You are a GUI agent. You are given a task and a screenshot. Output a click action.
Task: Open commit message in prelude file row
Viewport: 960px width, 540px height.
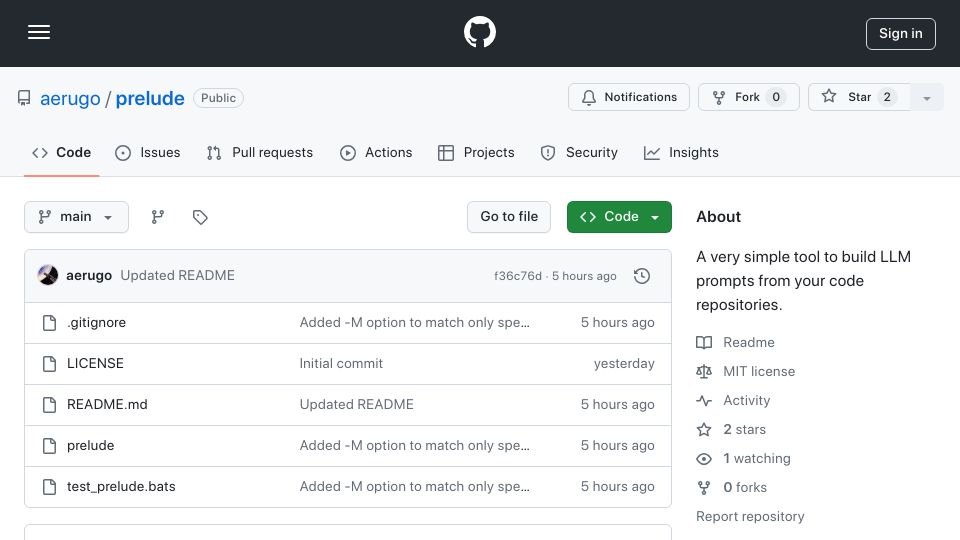[414, 446]
